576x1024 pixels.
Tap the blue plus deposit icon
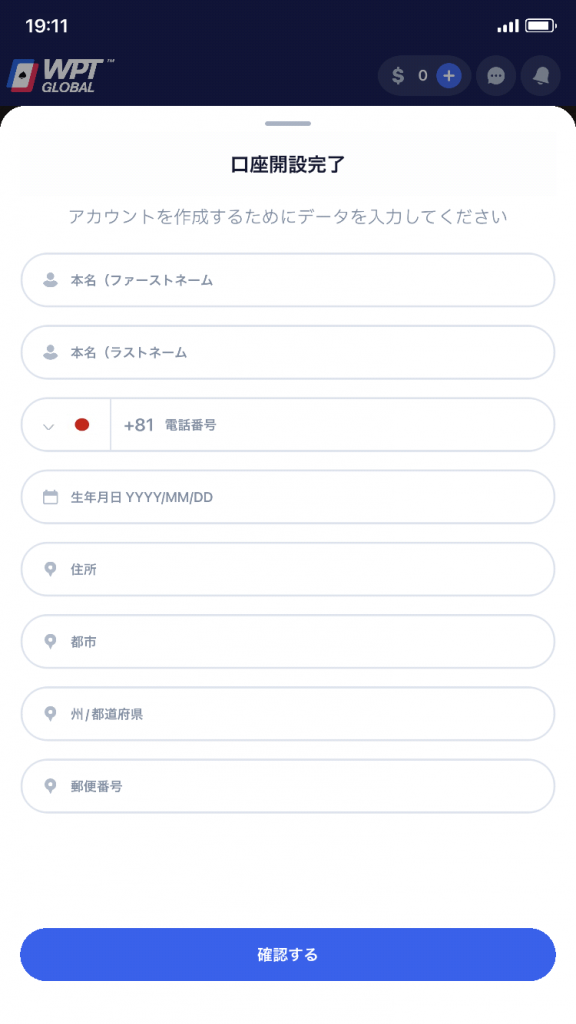(x=449, y=76)
